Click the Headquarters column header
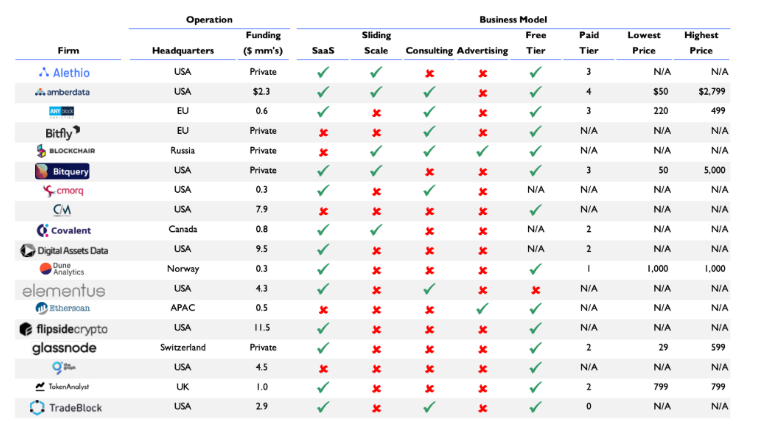 (183, 51)
